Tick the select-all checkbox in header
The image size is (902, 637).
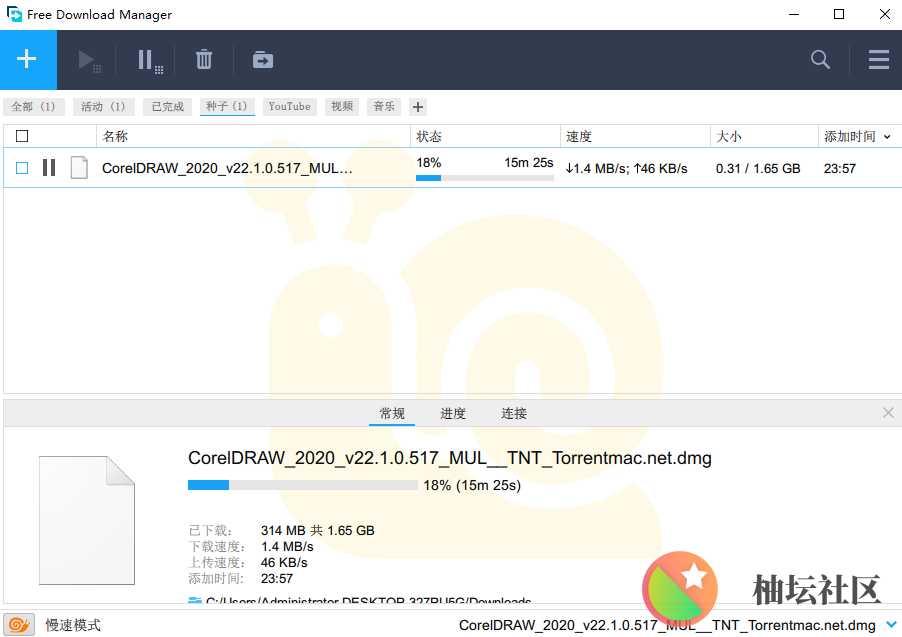(22, 136)
